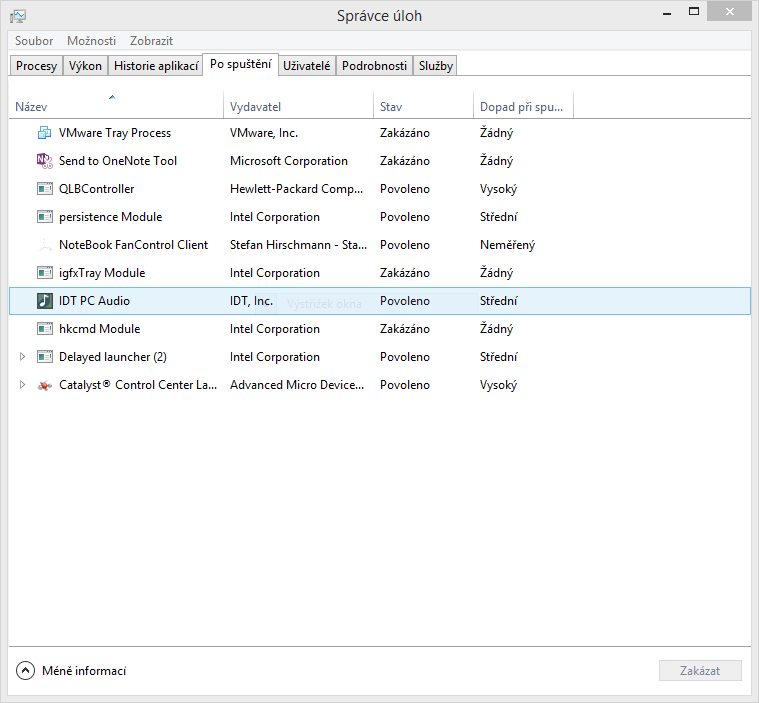This screenshot has height=703, width=759.
Task: Open the Možnosti menu
Action: [x=91, y=41]
